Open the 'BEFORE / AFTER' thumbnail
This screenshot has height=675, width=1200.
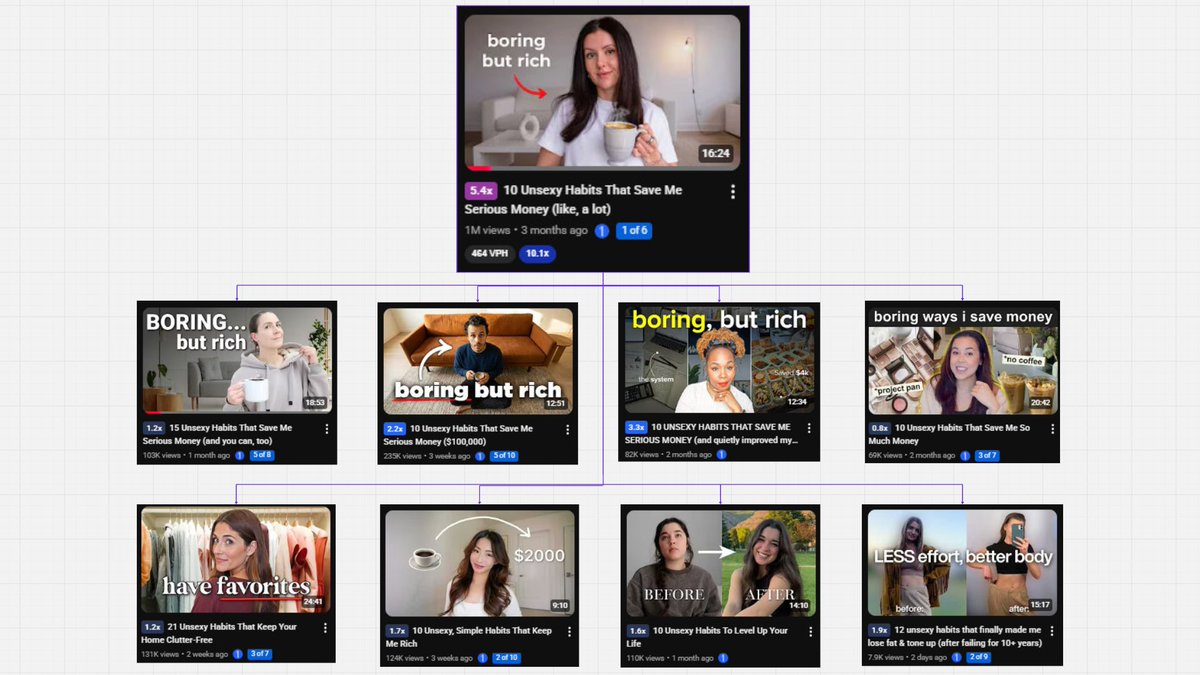click(x=720, y=563)
